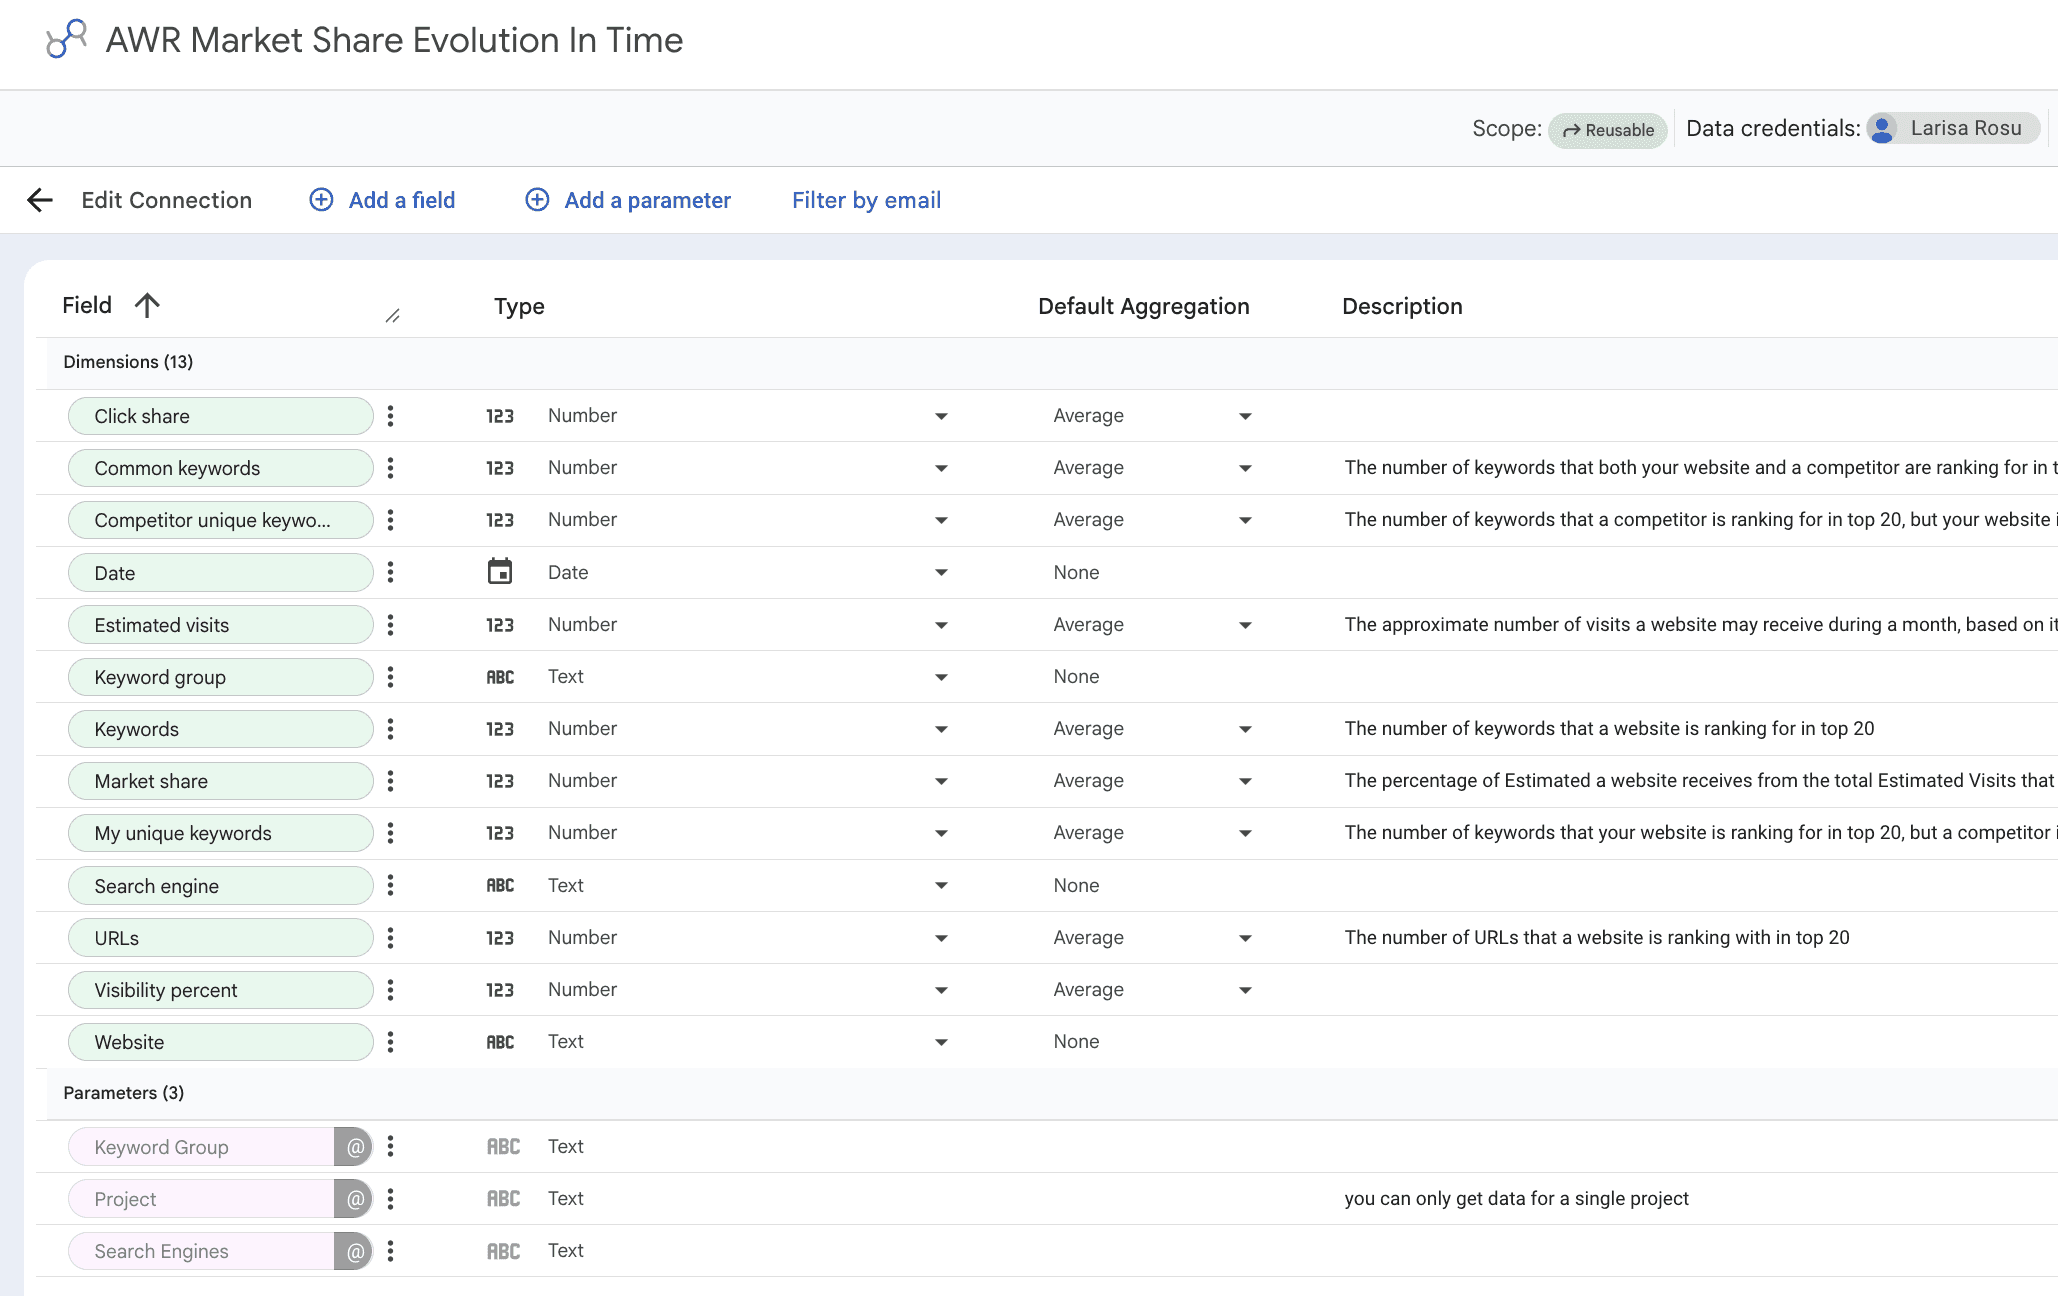2058x1296 pixels.
Task: Open Type dropdown for Date field
Action: point(941,572)
